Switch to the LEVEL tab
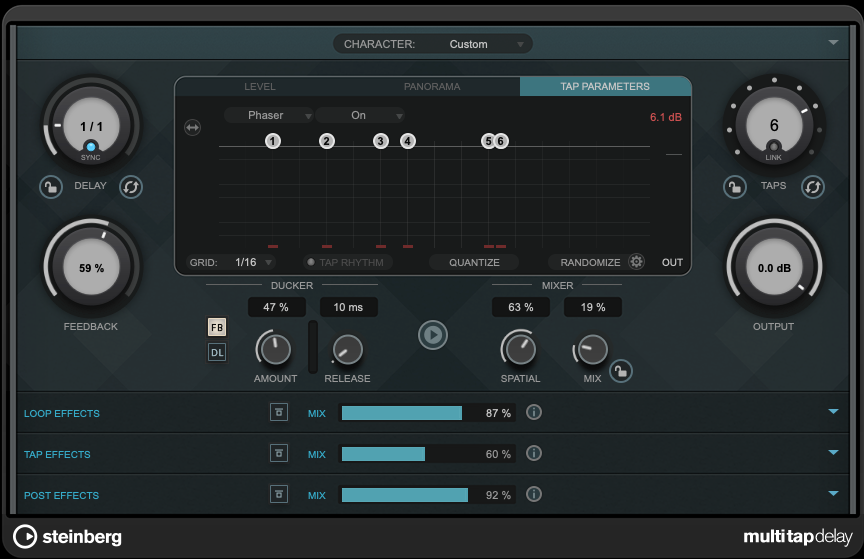The height and width of the screenshot is (559, 864). (260, 87)
